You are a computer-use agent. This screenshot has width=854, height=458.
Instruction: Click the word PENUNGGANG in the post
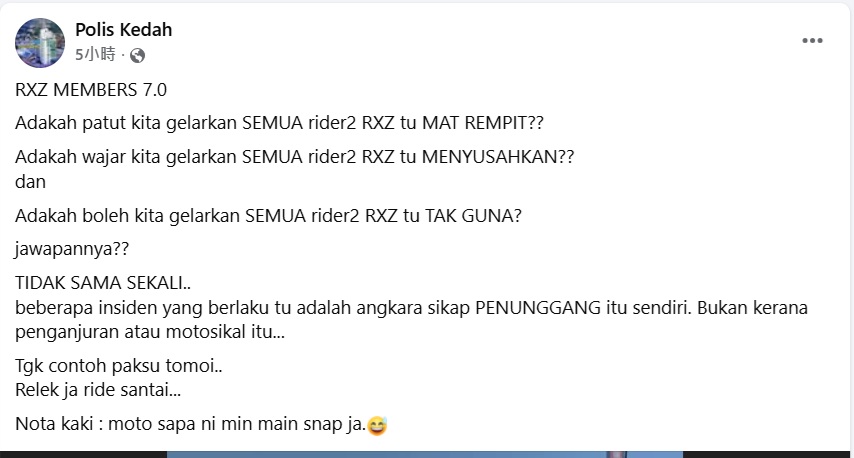(x=538, y=308)
